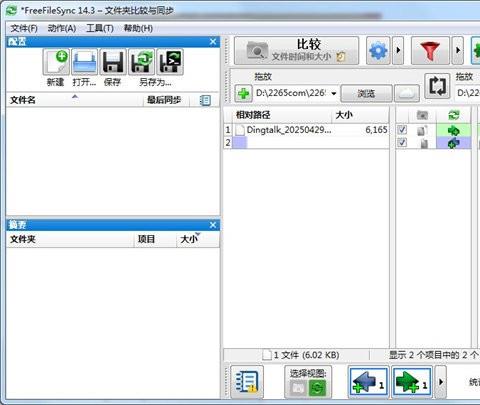Add folder pair with green plus icon

click(x=243, y=93)
